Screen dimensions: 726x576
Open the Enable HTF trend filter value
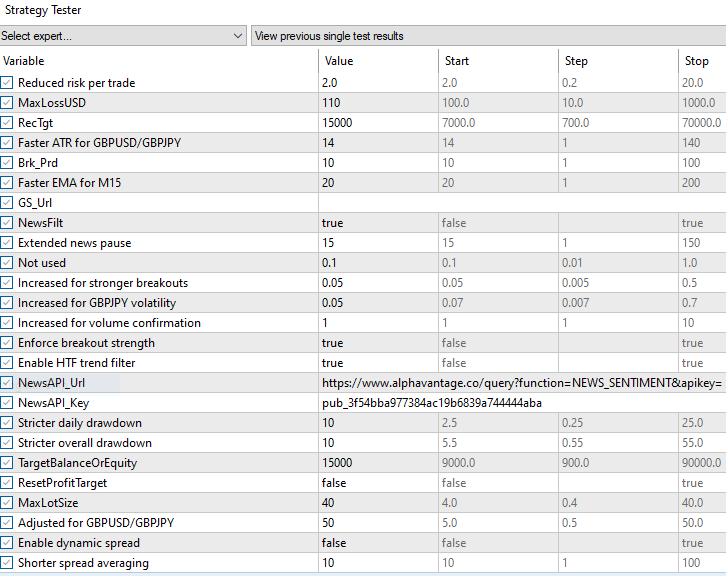click(376, 363)
